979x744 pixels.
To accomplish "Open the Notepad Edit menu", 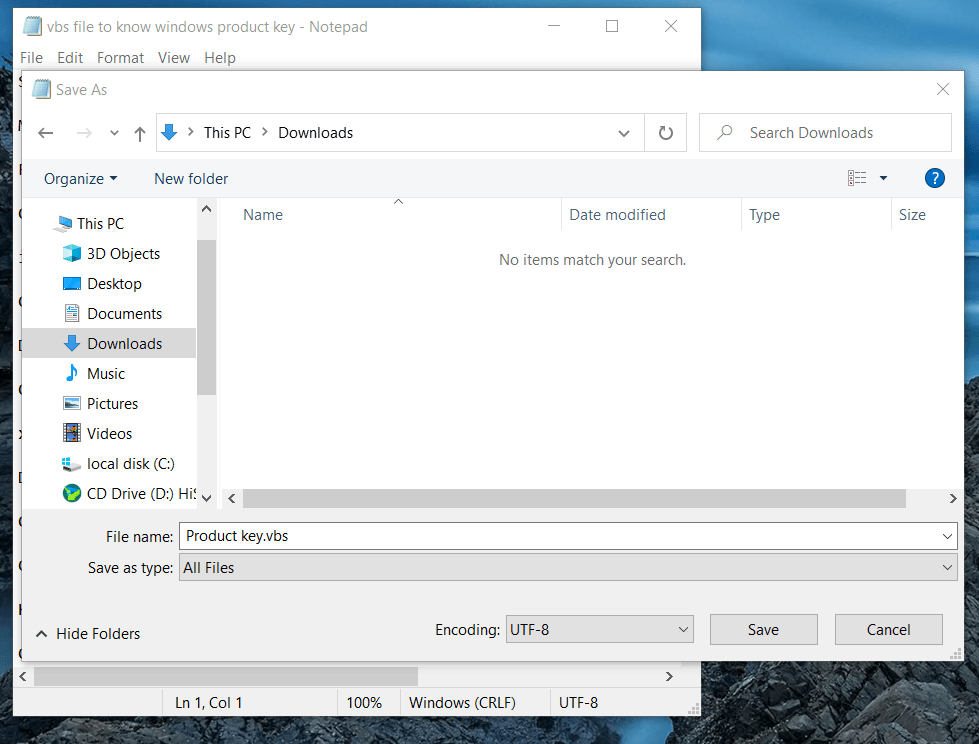I will coord(70,58).
